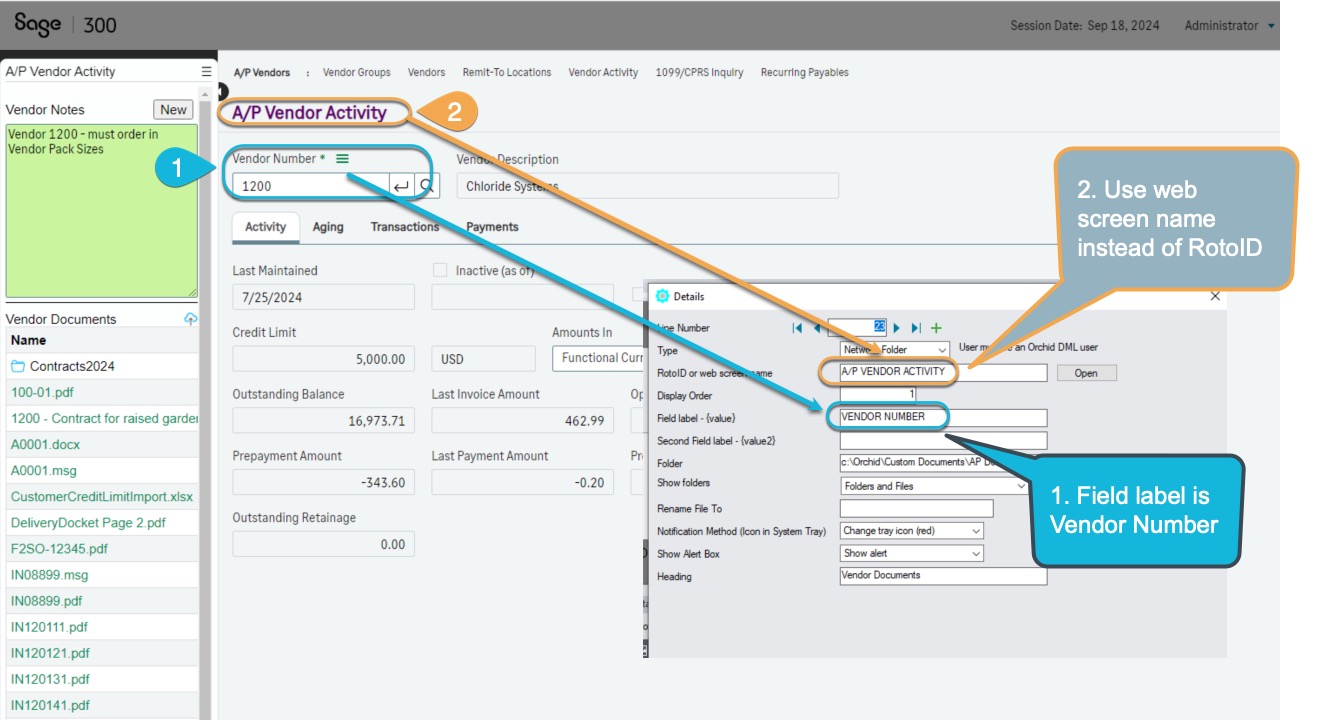This screenshot has width=1327, height=720.
Task: Switch to the Payments tab
Action: click(492, 227)
